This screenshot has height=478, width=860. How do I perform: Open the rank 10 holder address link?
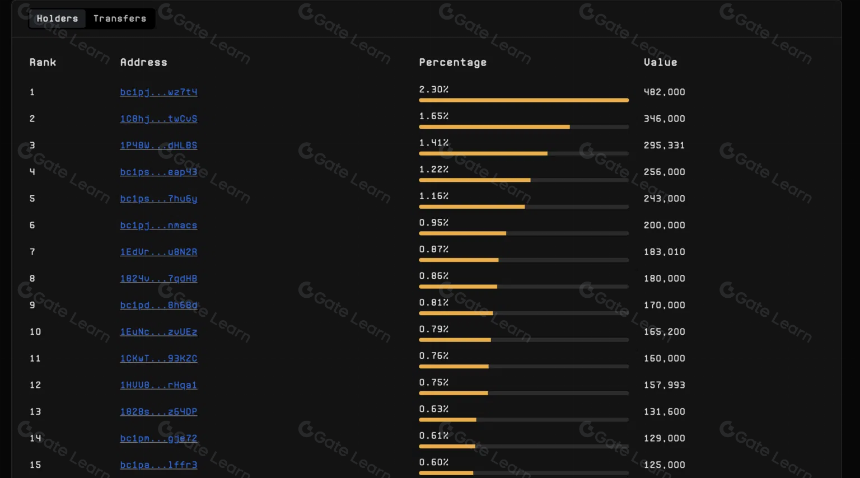point(159,332)
